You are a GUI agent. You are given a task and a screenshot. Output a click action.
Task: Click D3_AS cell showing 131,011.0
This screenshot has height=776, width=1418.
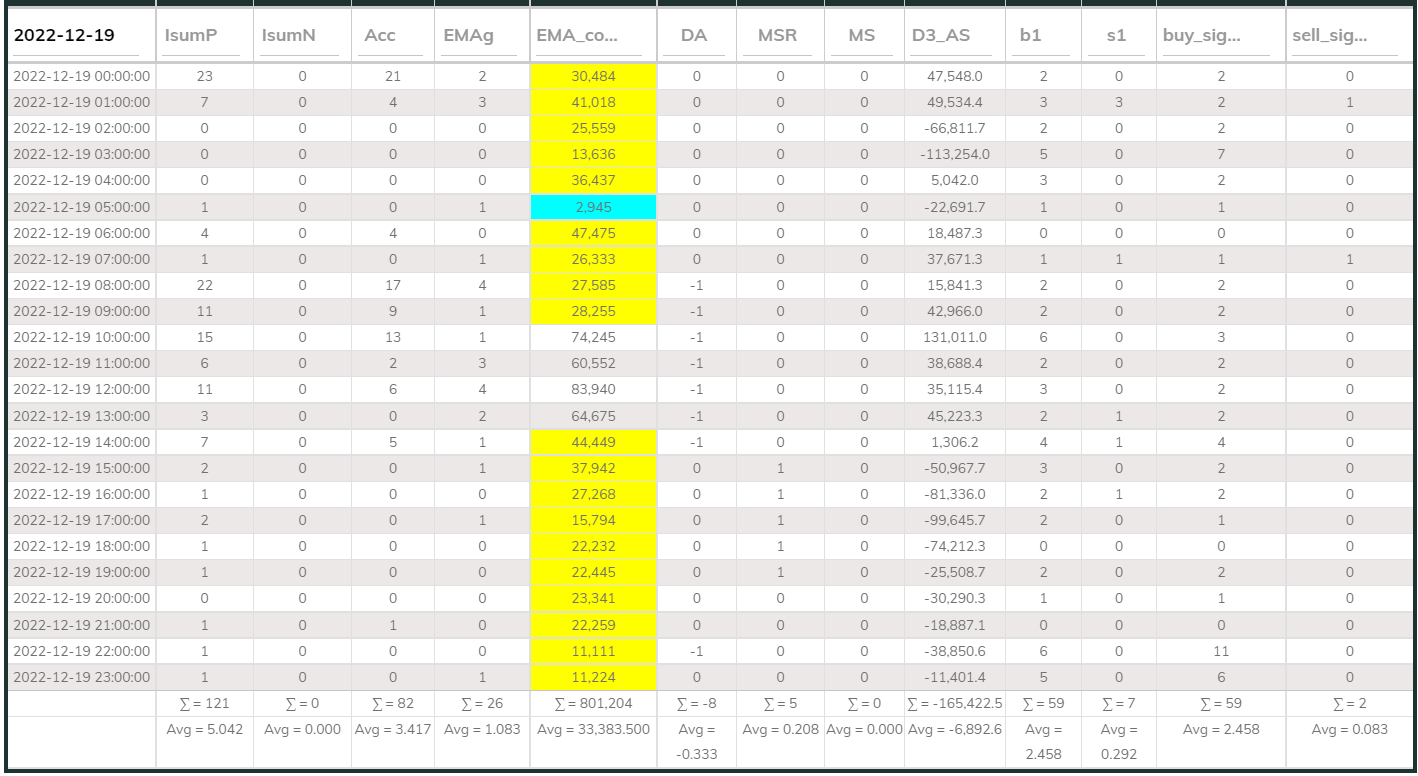click(954, 337)
